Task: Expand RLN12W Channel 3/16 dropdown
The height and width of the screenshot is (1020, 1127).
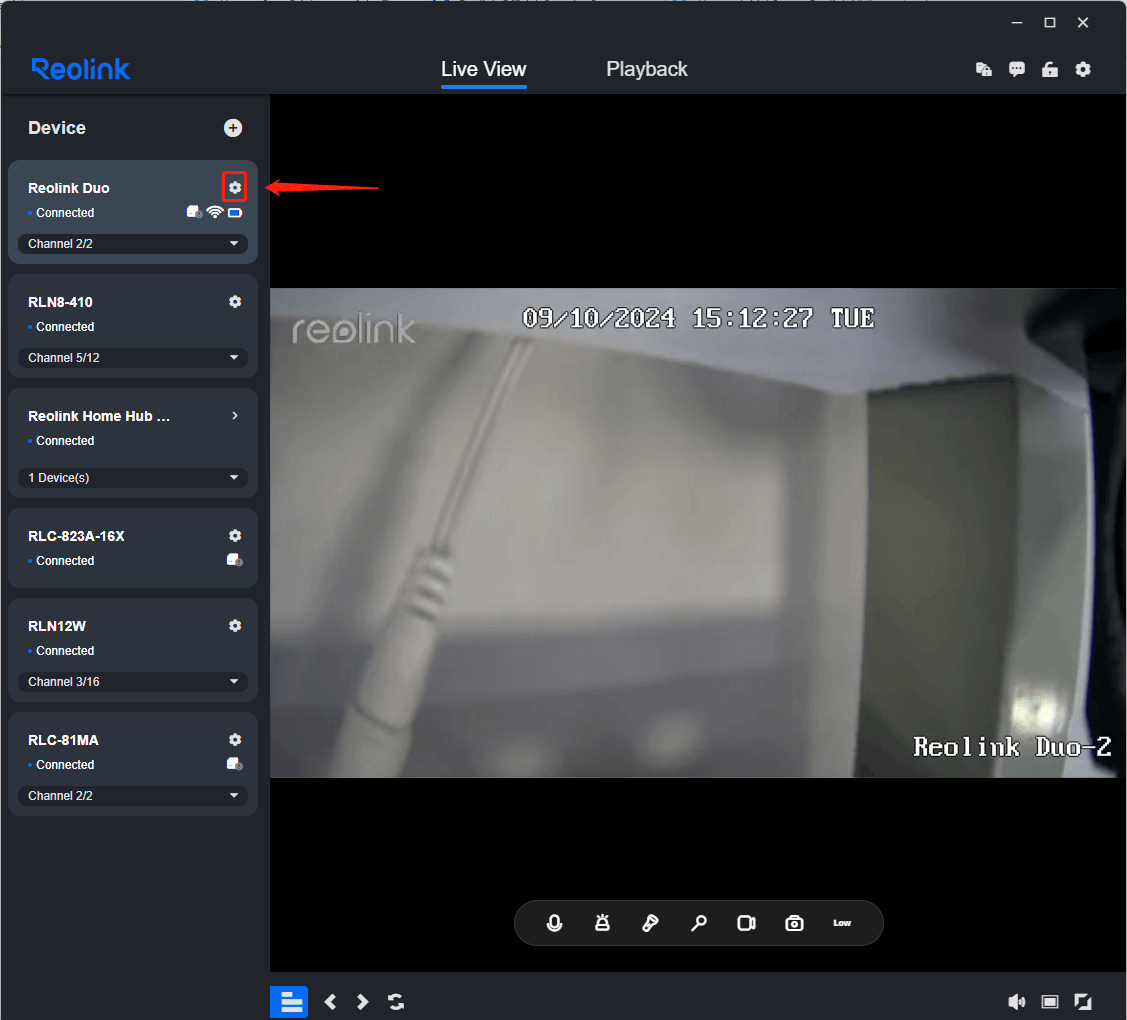Action: [133, 681]
